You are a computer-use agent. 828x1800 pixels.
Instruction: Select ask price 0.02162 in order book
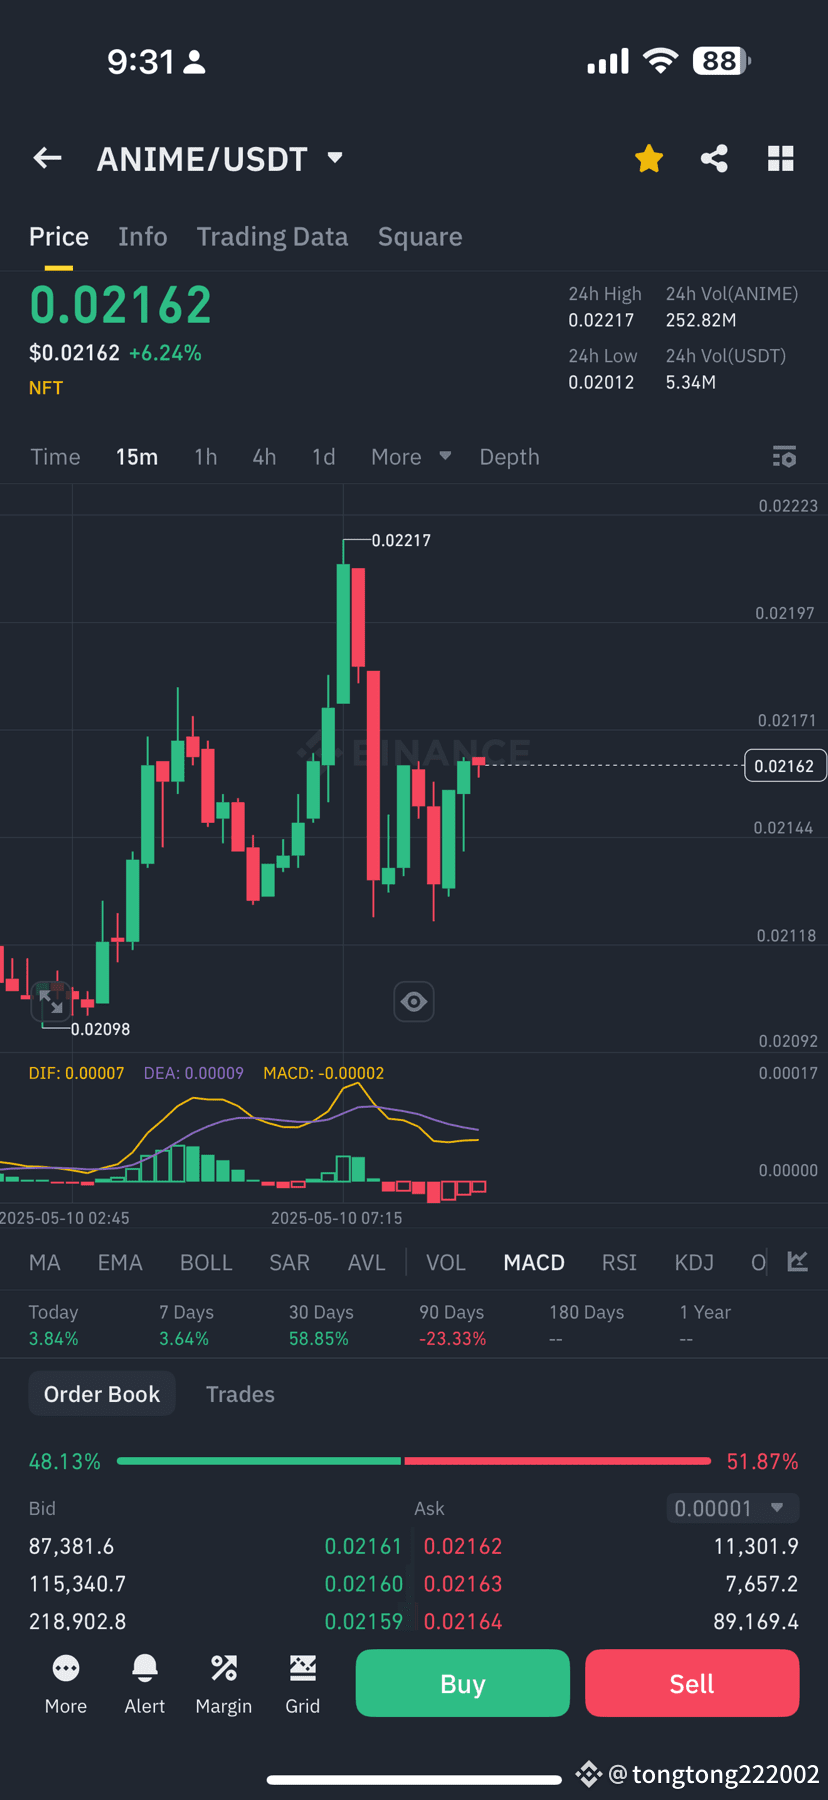(463, 1546)
